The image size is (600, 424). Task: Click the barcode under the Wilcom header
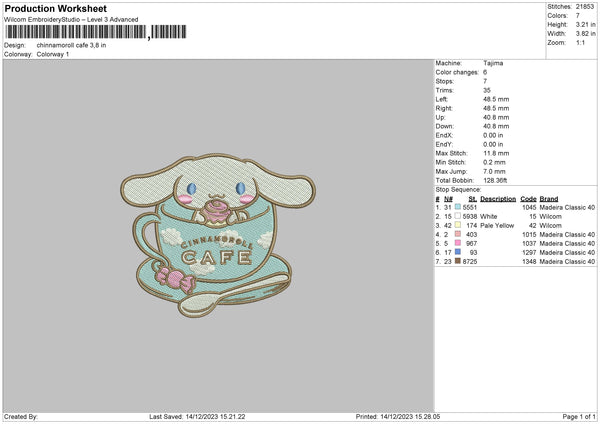point(96,32)
